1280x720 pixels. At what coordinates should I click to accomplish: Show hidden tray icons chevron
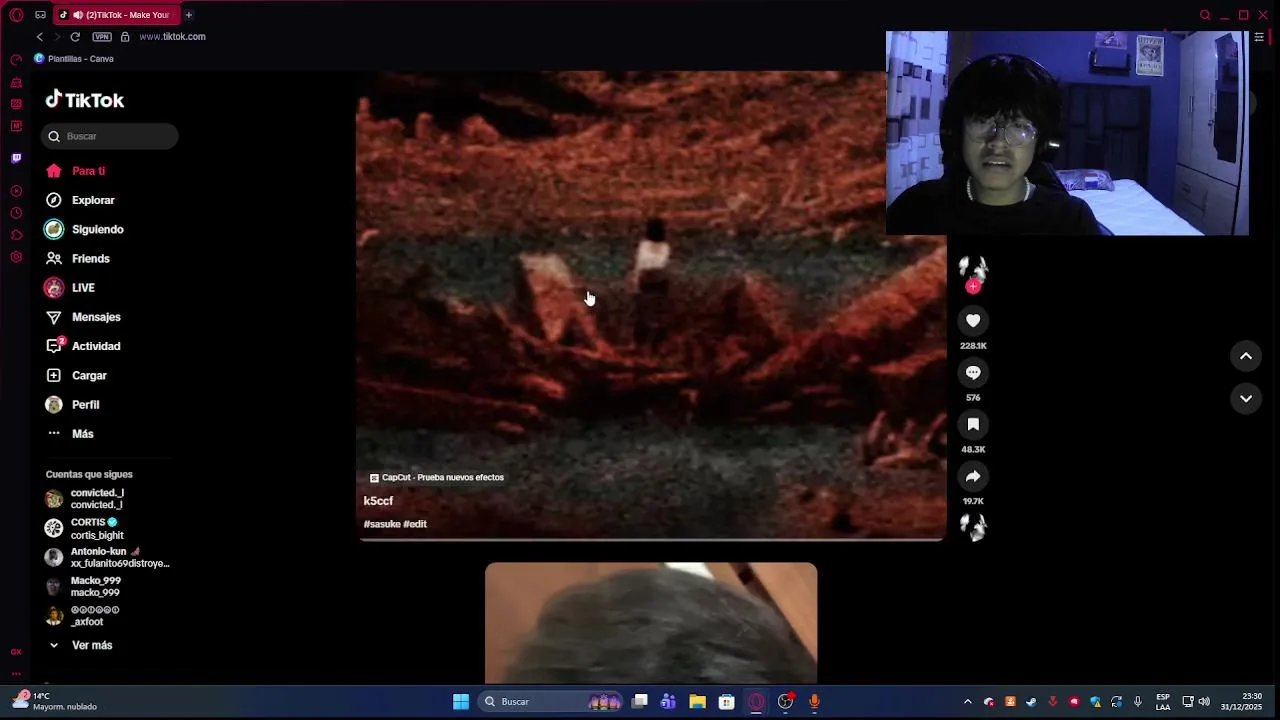pos(967,702)
